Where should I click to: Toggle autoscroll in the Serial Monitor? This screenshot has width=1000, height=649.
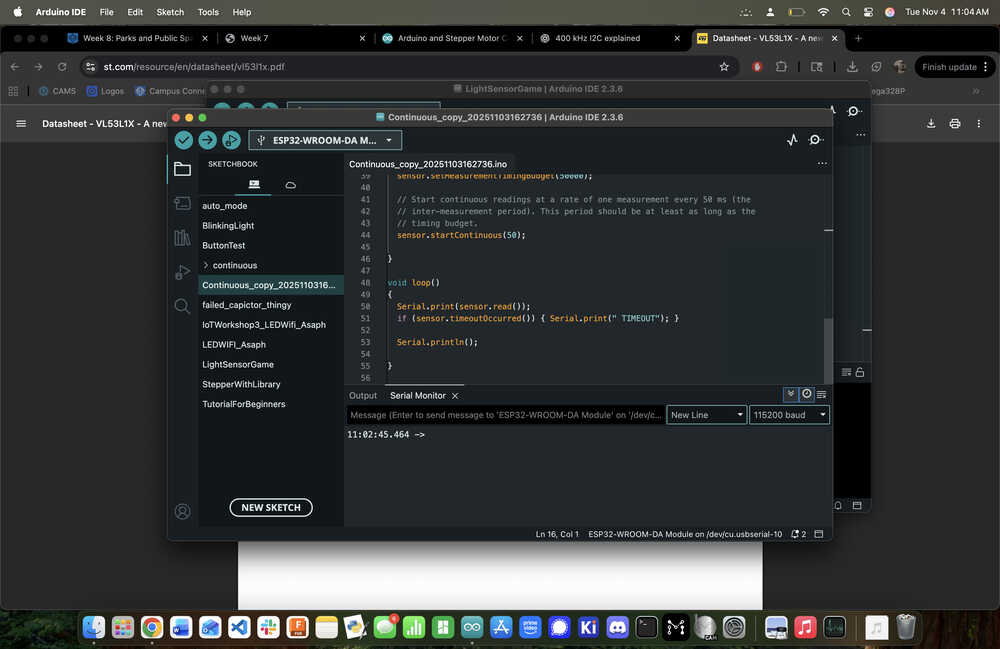[x=791, y=395]
